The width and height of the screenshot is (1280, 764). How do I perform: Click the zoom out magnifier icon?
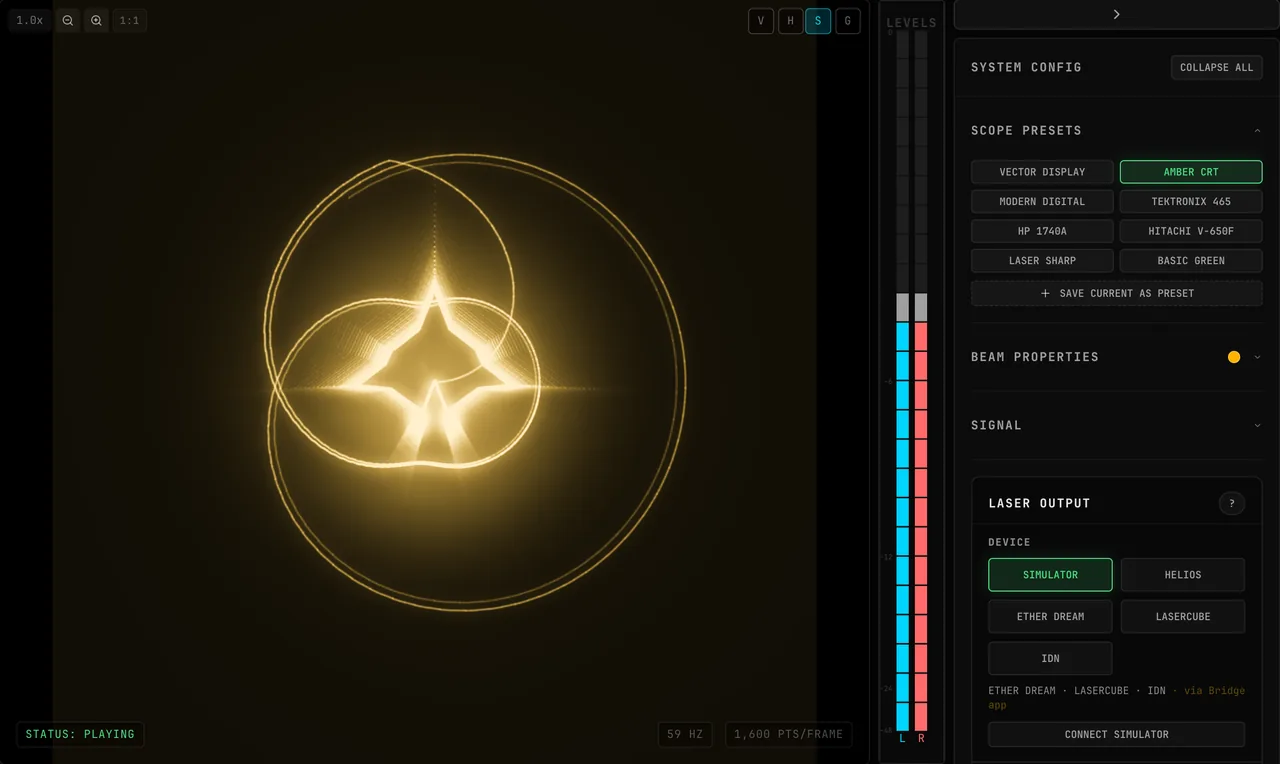click(x=67, y=20)
